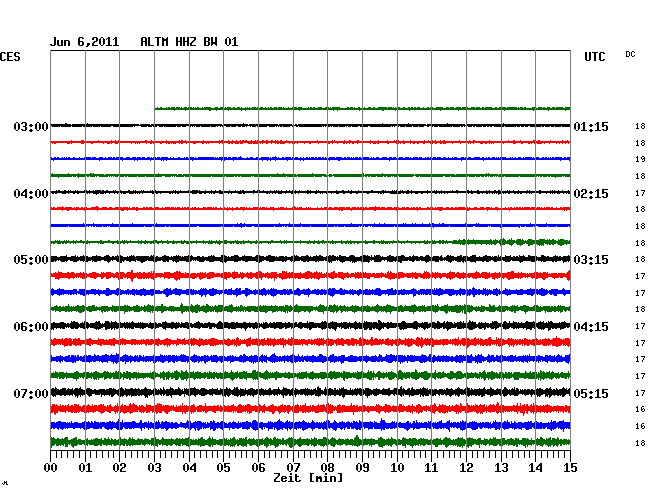Click the '05' minute axis label
This screenshot has width=650, height=494.
tap(223, 467)
